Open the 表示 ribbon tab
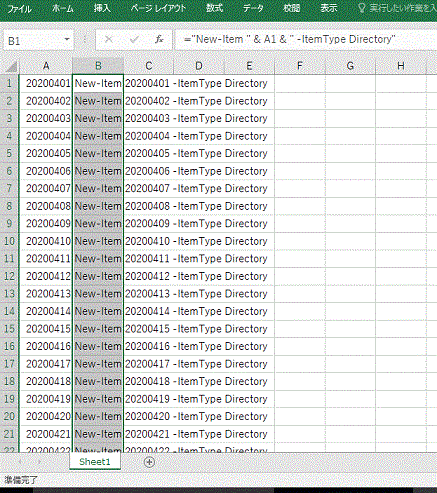The height and width of the screenshot is (493, 437). [329, 8]
